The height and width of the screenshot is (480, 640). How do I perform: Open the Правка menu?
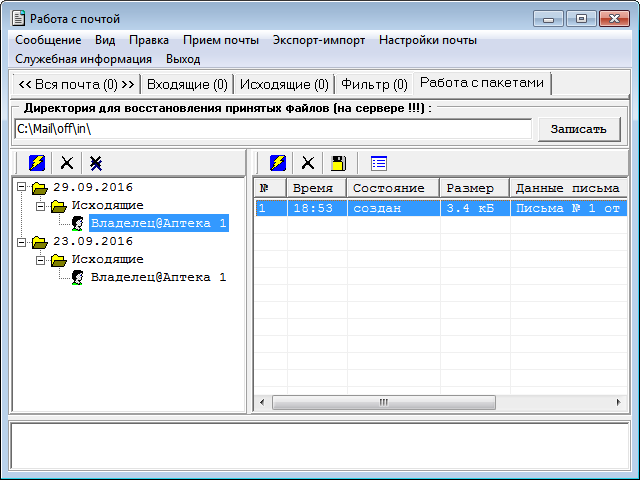tap(149, 40)
